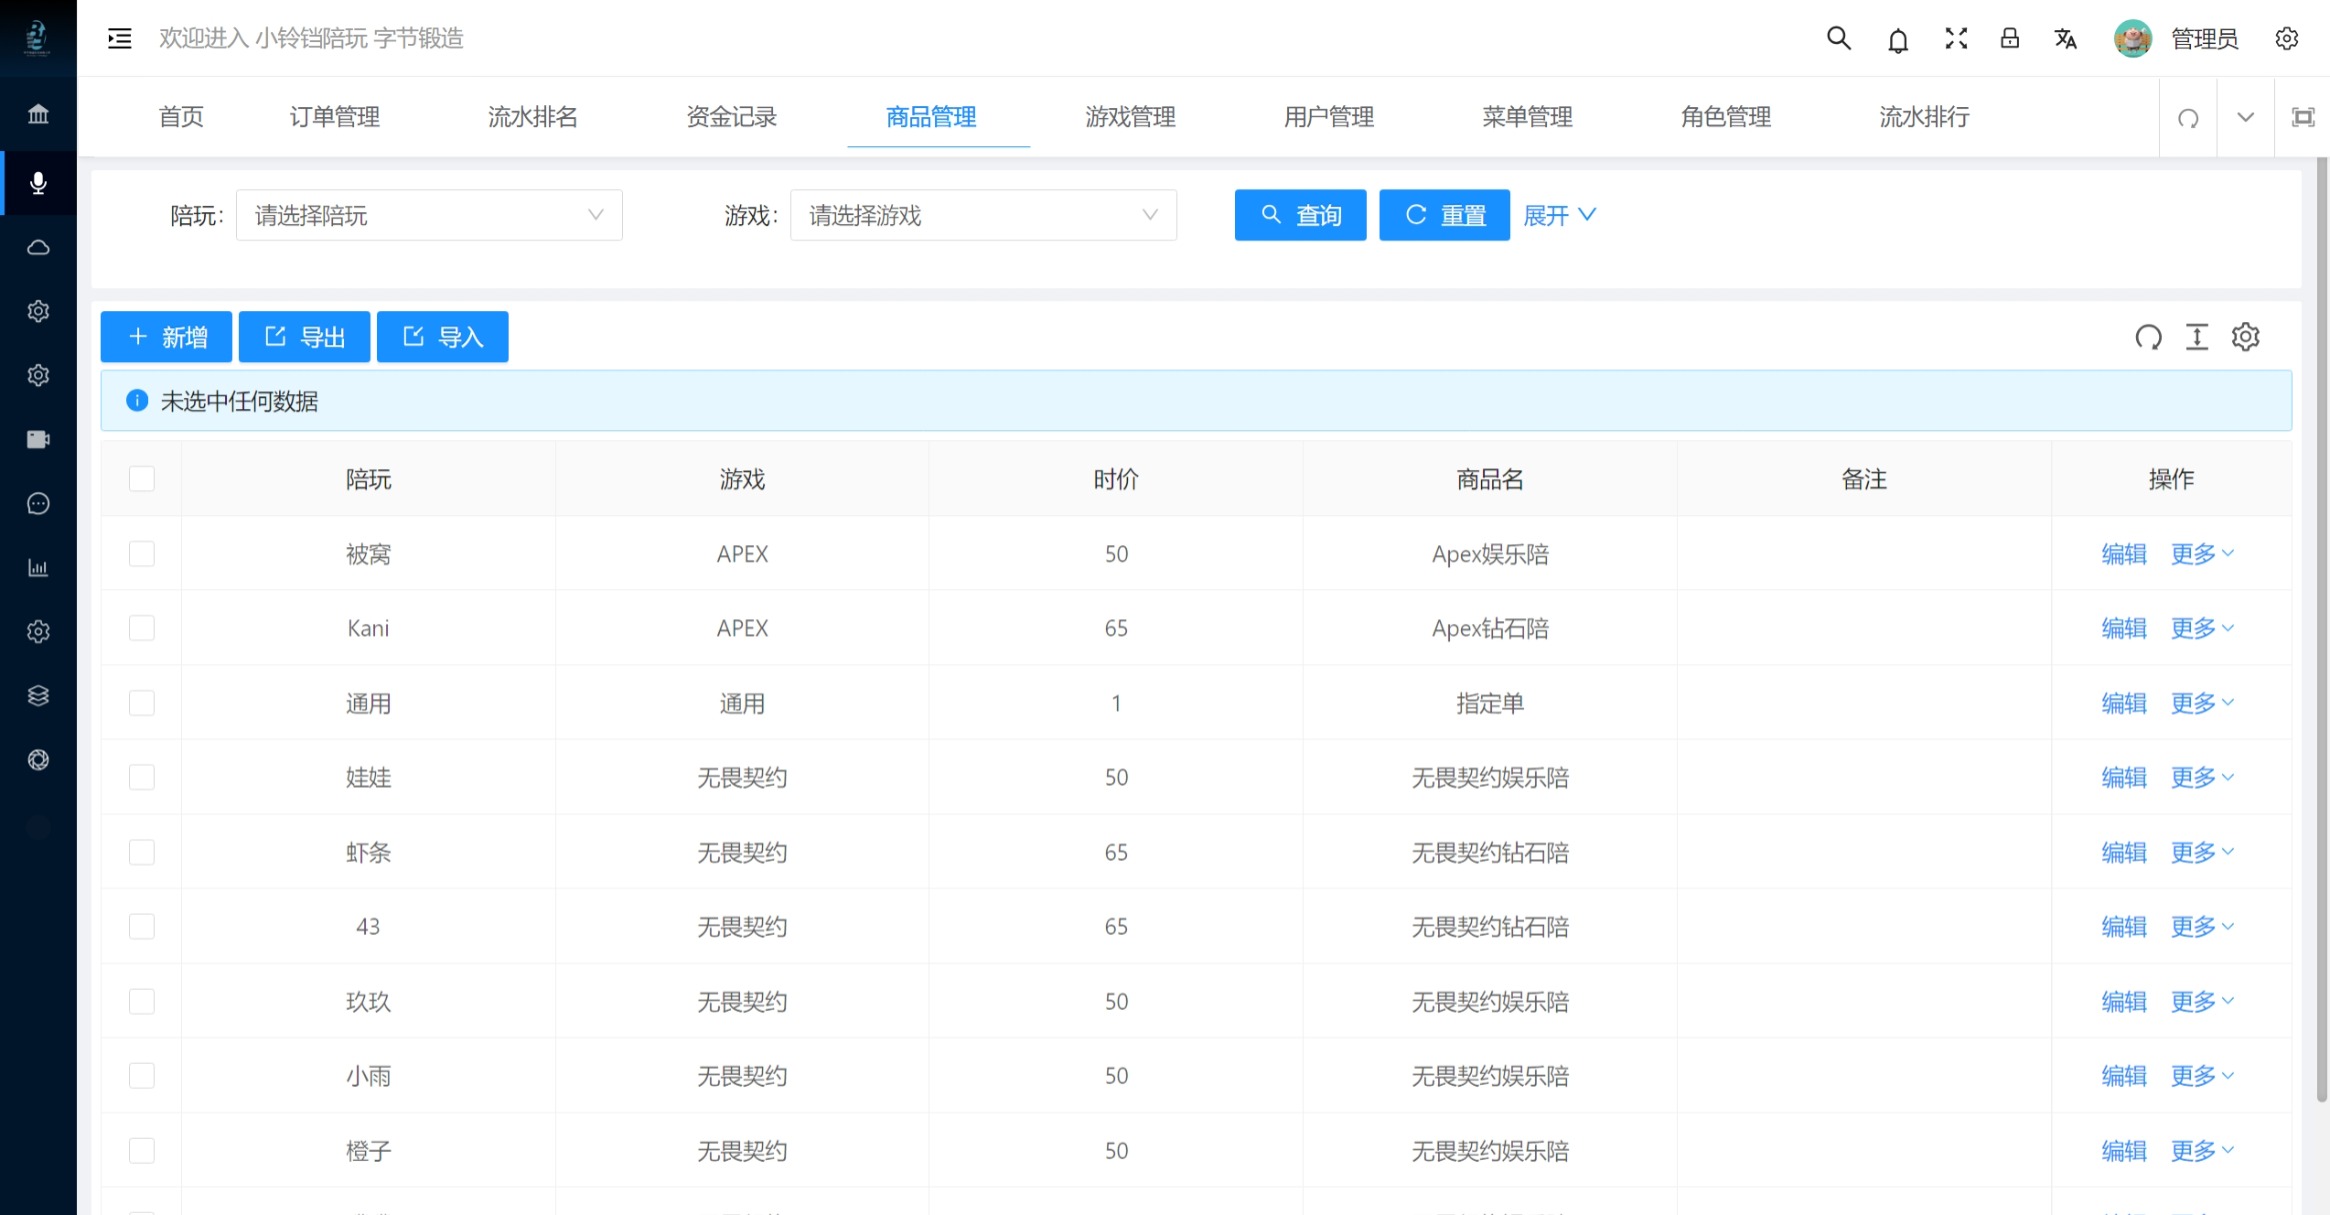Check the checkbox for 通用 指定单 row
2330x1215 pixels.
(142, 703)
